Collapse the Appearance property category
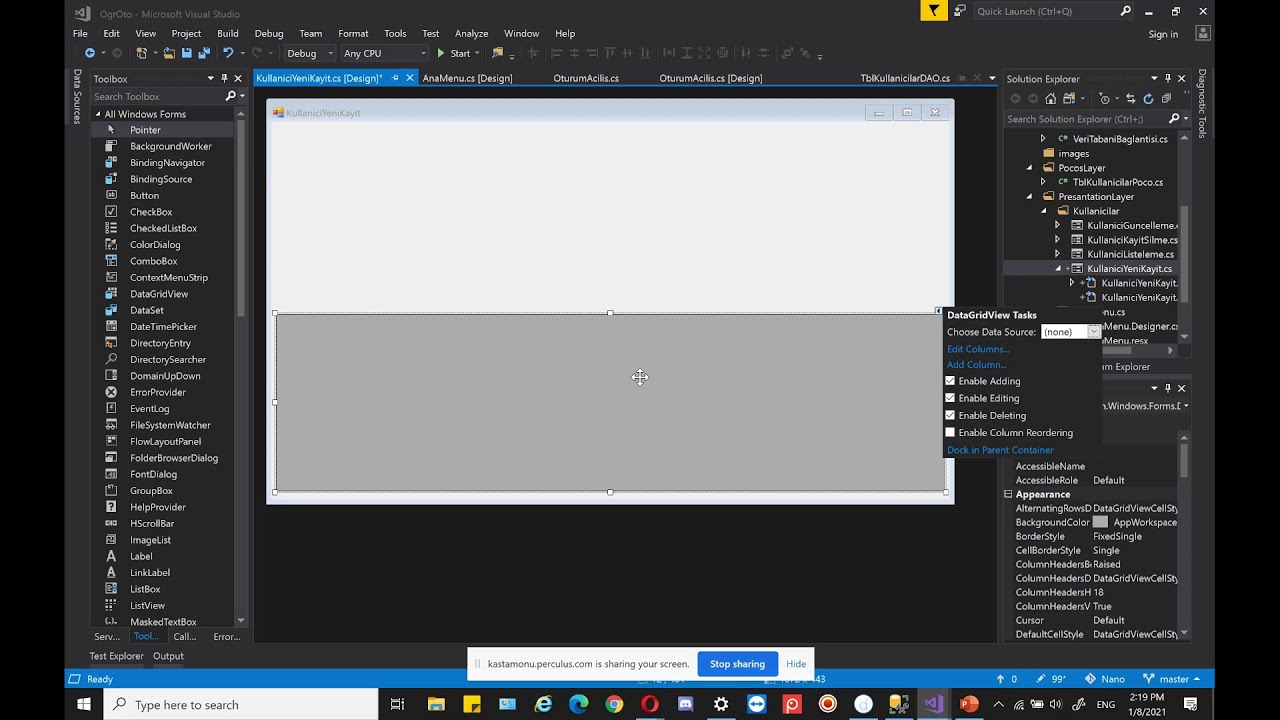The width and height of the screenshot is (1280, 720). 1008,494
